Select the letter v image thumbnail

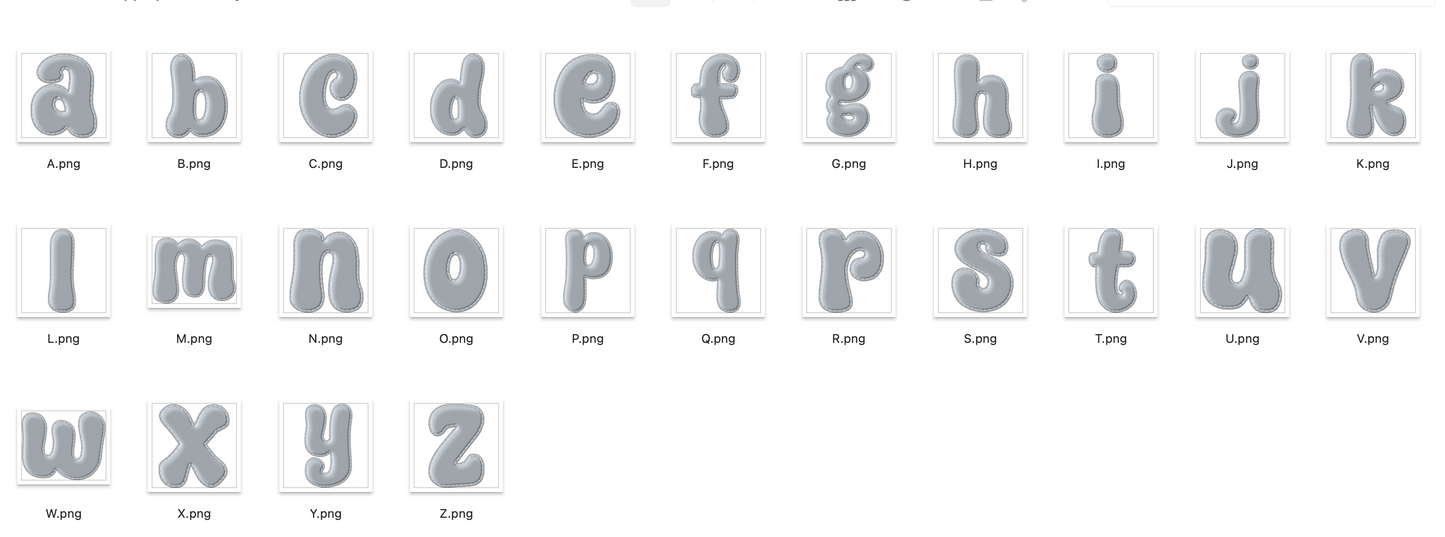click(x=1373, y=271)
